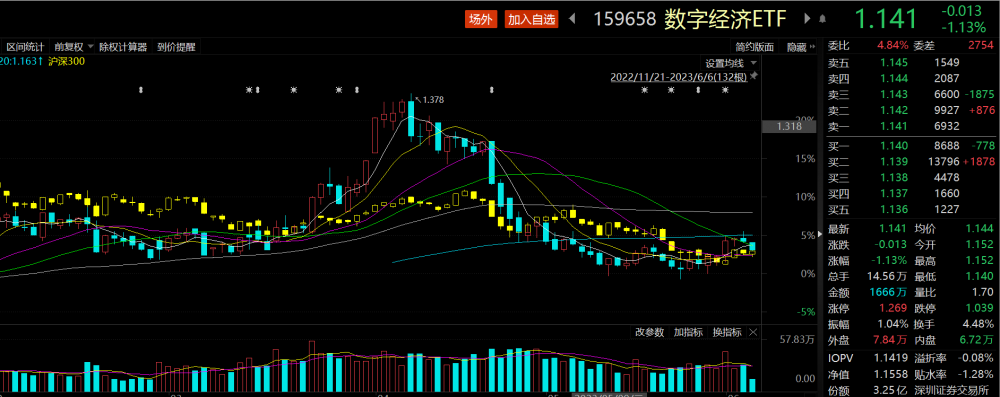Click the IOPV value 1.1419
The height and width of the screenshot is (397, 1000).
[890, 359]
